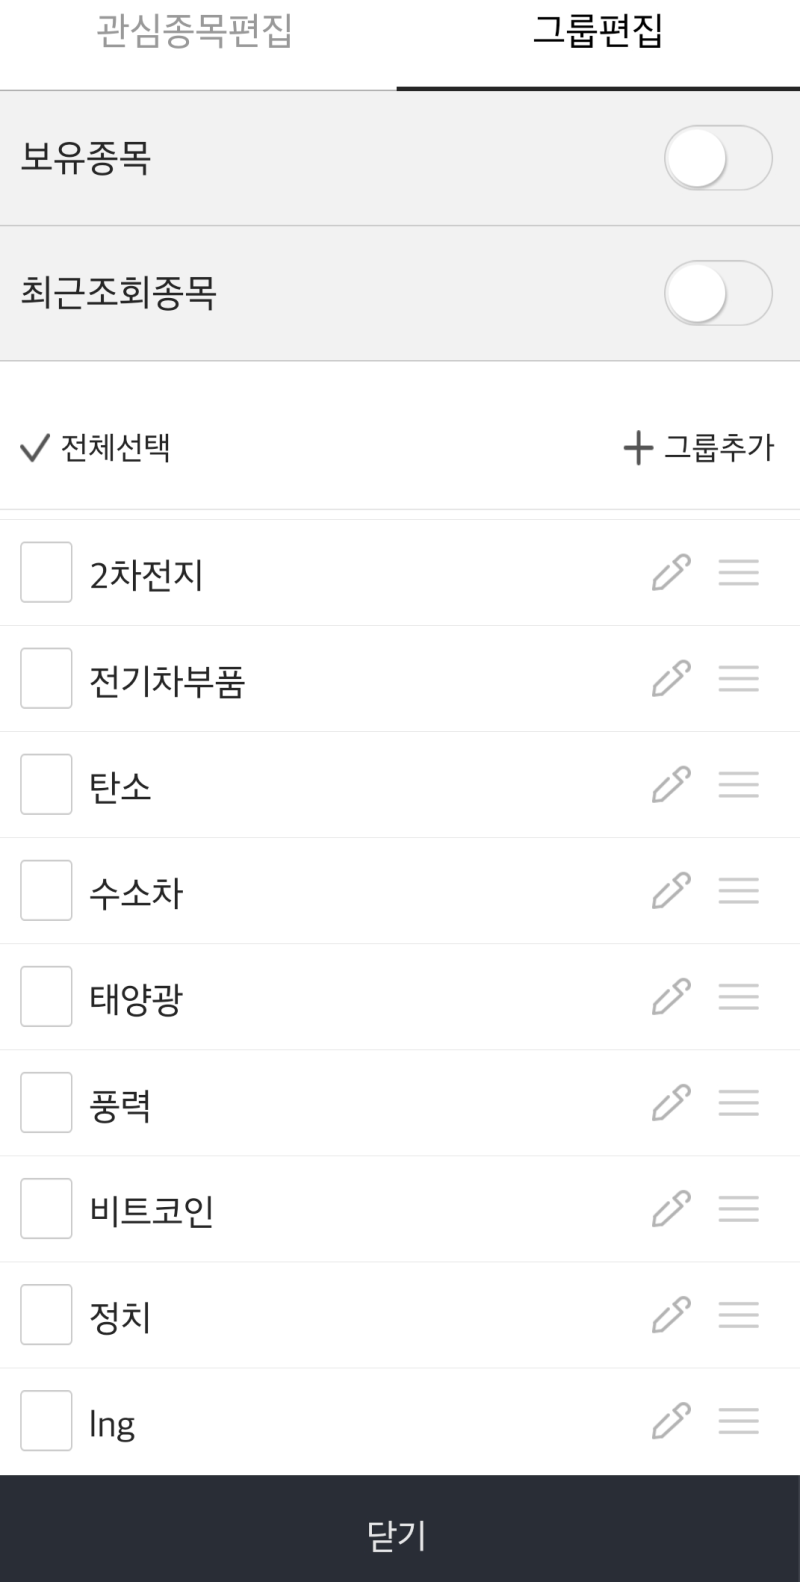Click the drag handle beside lng group
The image size is (800, 1582).
point(738,1420)
